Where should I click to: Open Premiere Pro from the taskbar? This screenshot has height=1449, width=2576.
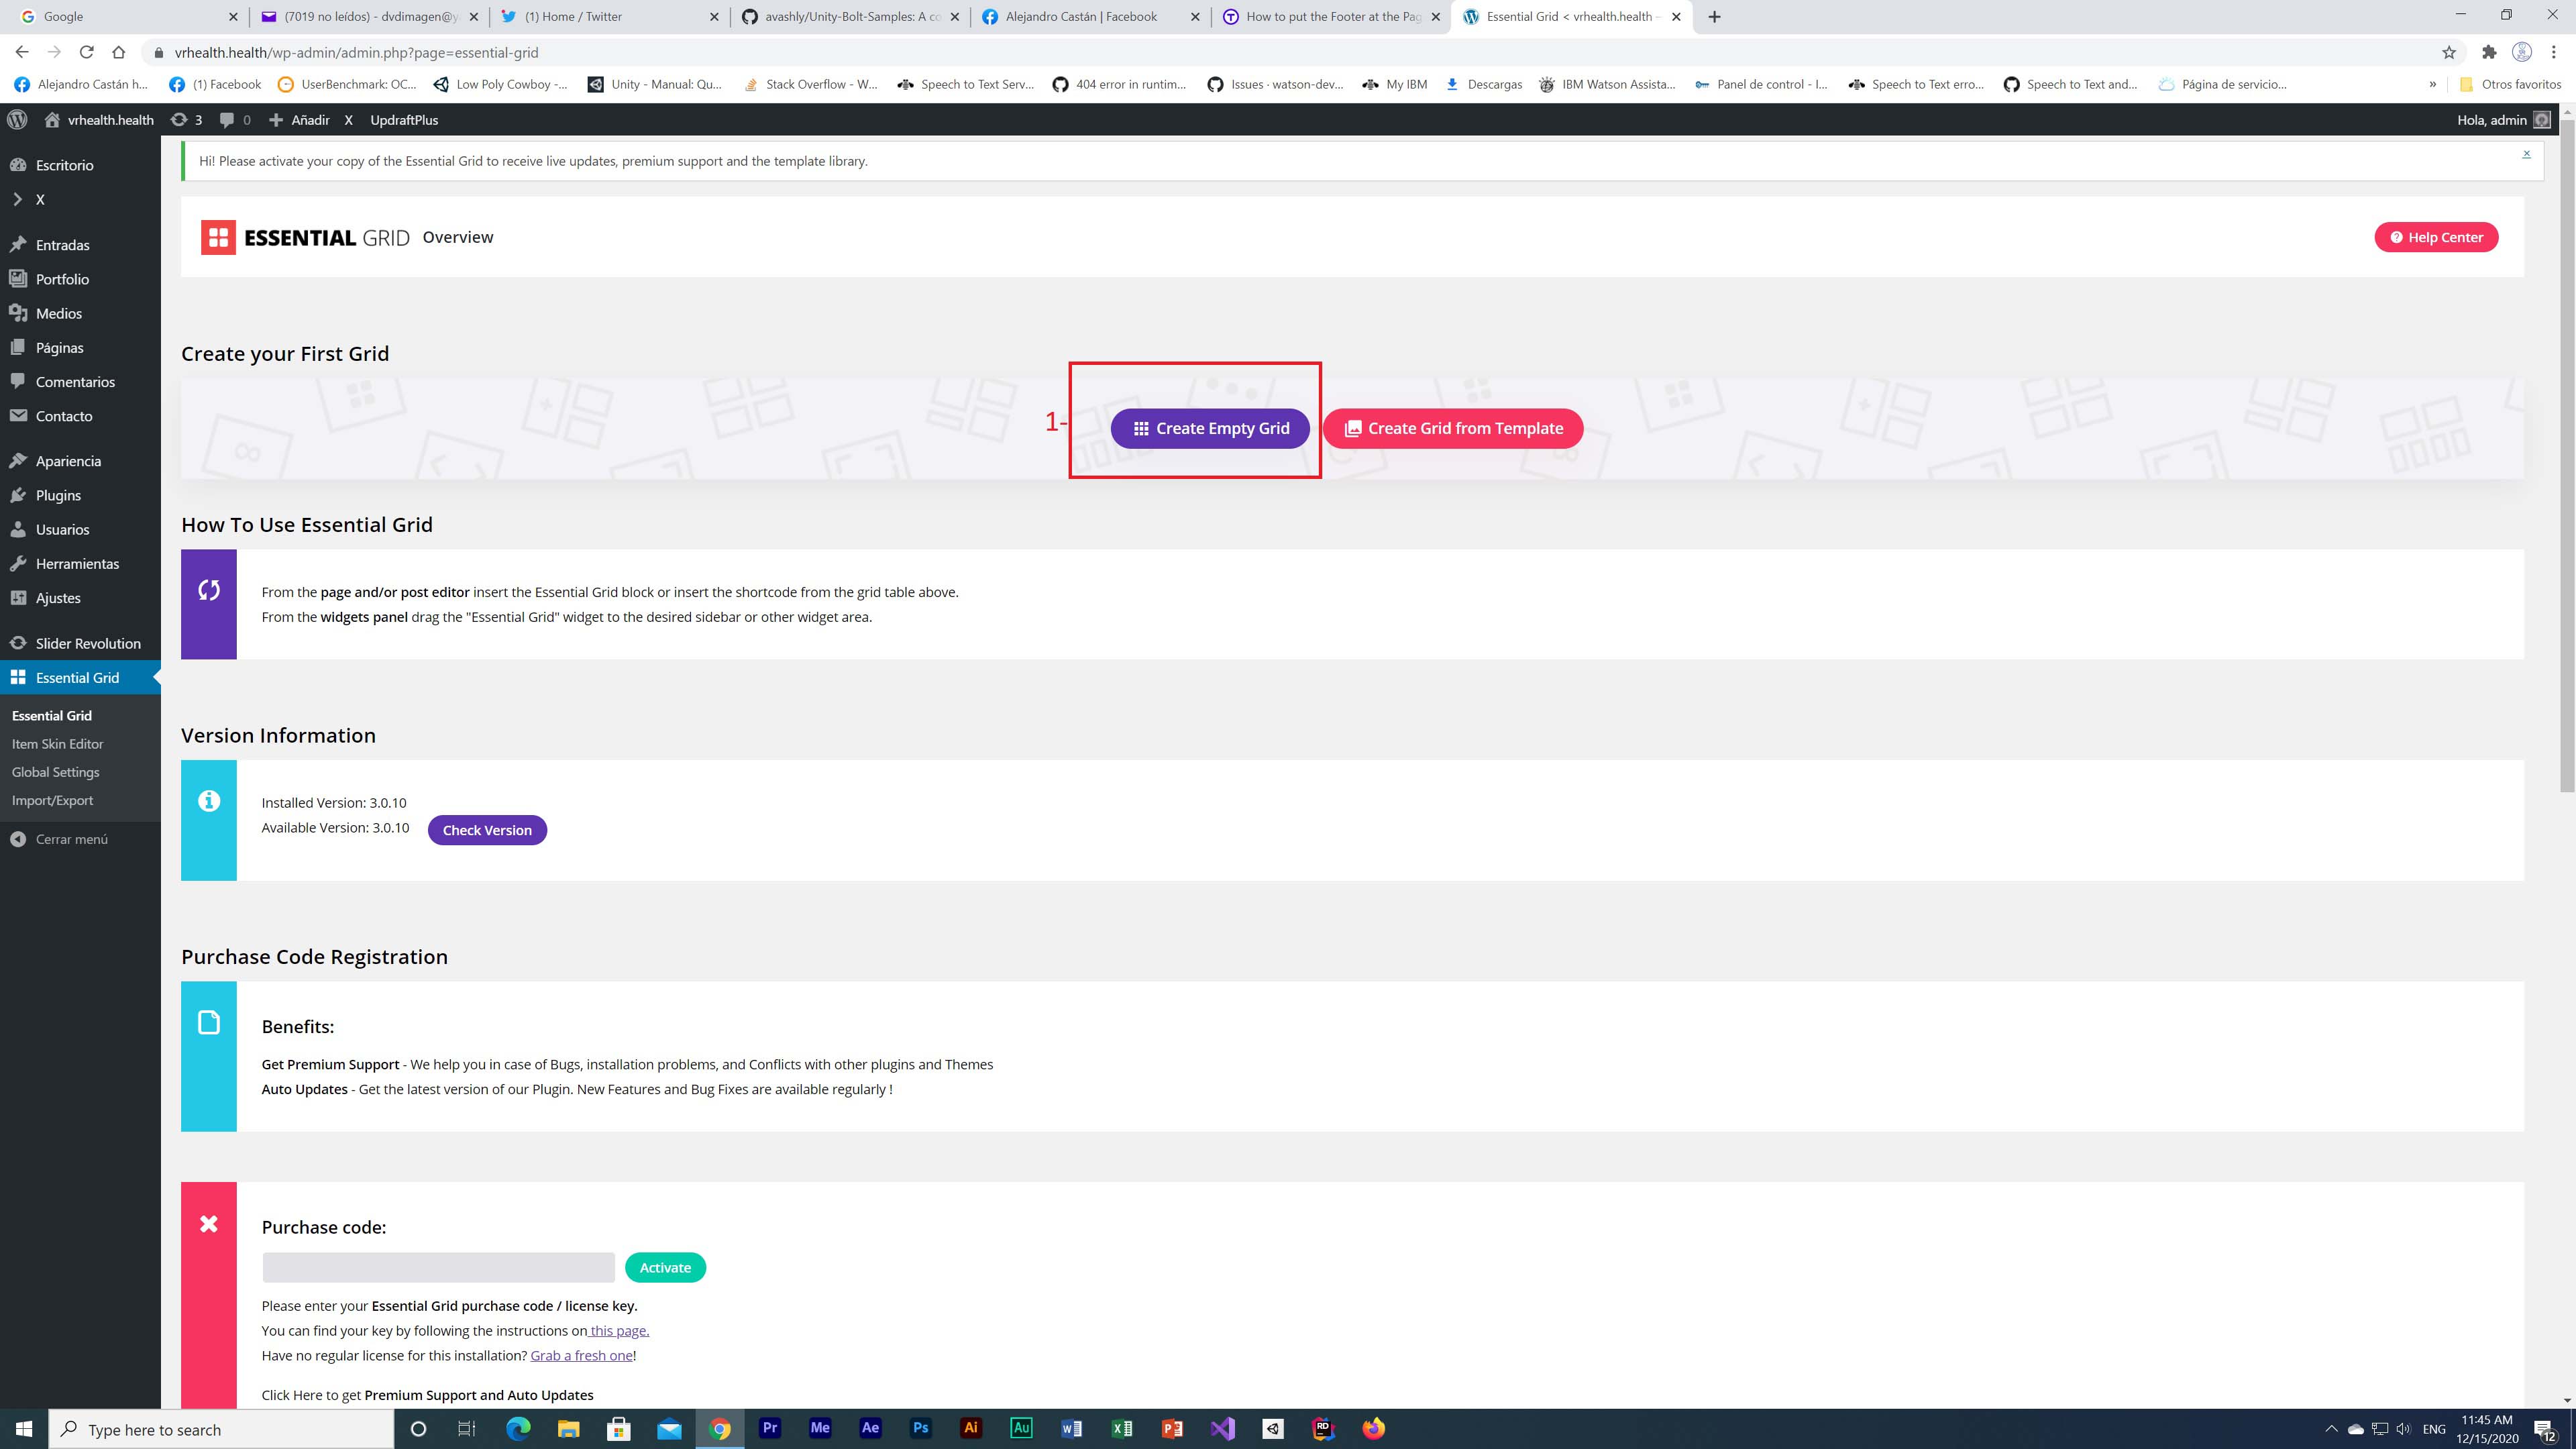click(x=770, y=1429)
